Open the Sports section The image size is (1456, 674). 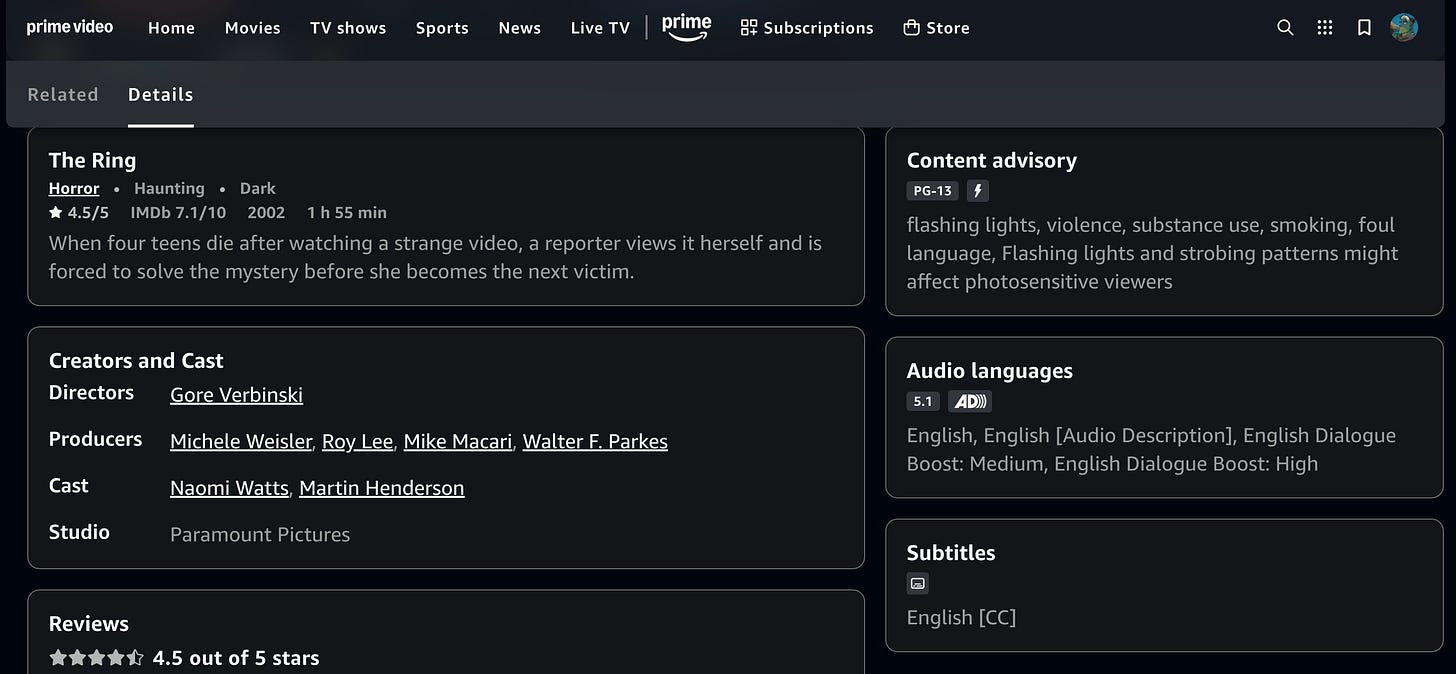coord(442,28)
